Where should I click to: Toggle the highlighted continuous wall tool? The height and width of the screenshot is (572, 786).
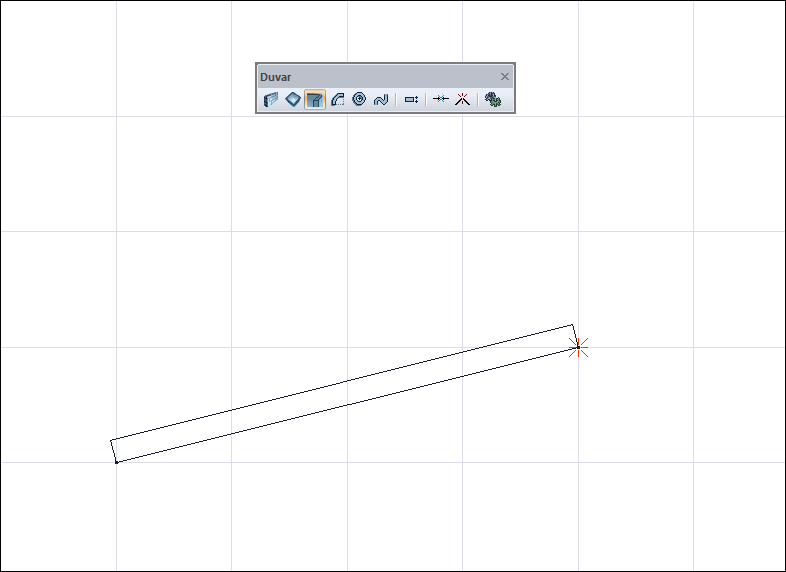pyautogui.click(x=315, y=99)
